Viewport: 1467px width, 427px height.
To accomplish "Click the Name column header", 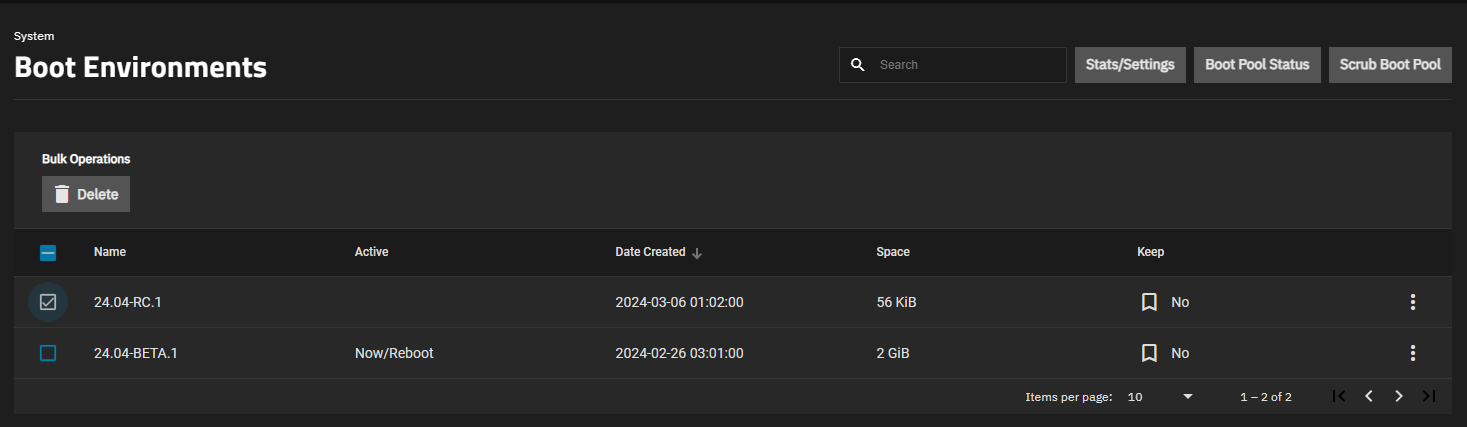I will pos(110,252).
